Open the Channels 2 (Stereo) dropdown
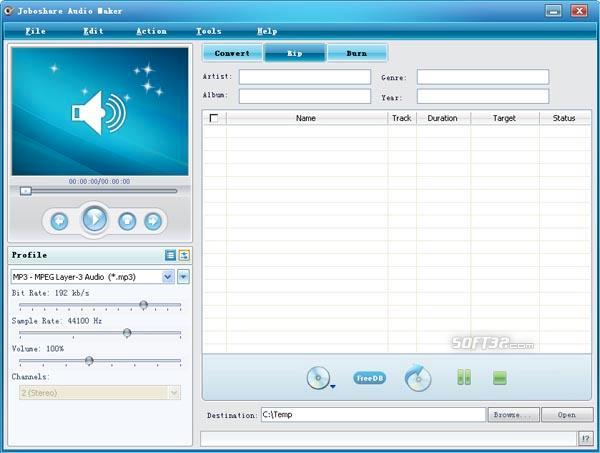The image size is (600, 453). pos(174,393)
